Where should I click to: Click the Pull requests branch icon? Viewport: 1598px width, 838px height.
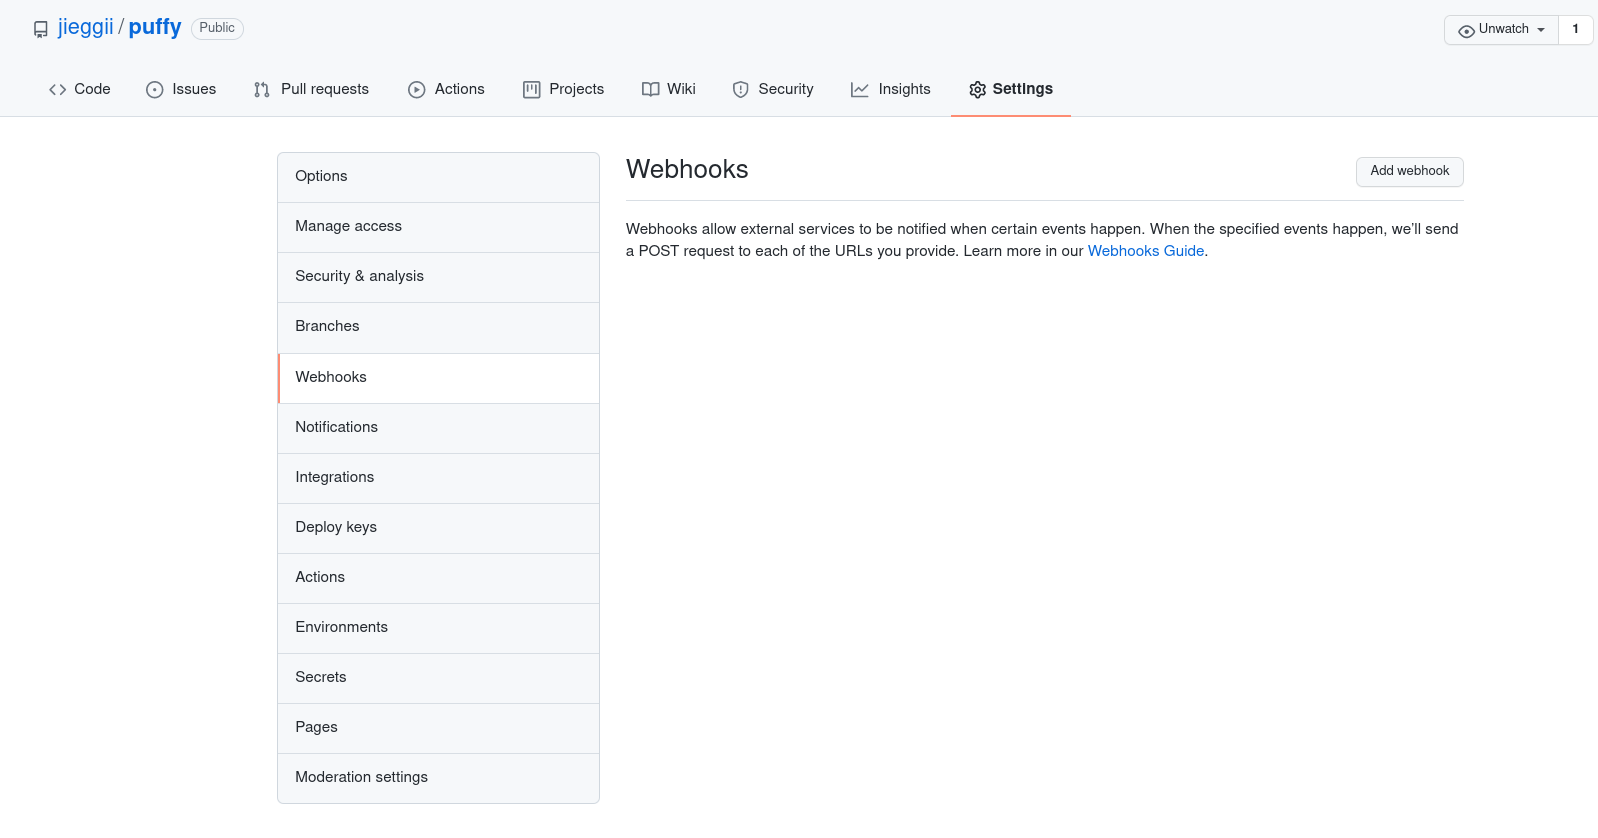tap(262, 90)
